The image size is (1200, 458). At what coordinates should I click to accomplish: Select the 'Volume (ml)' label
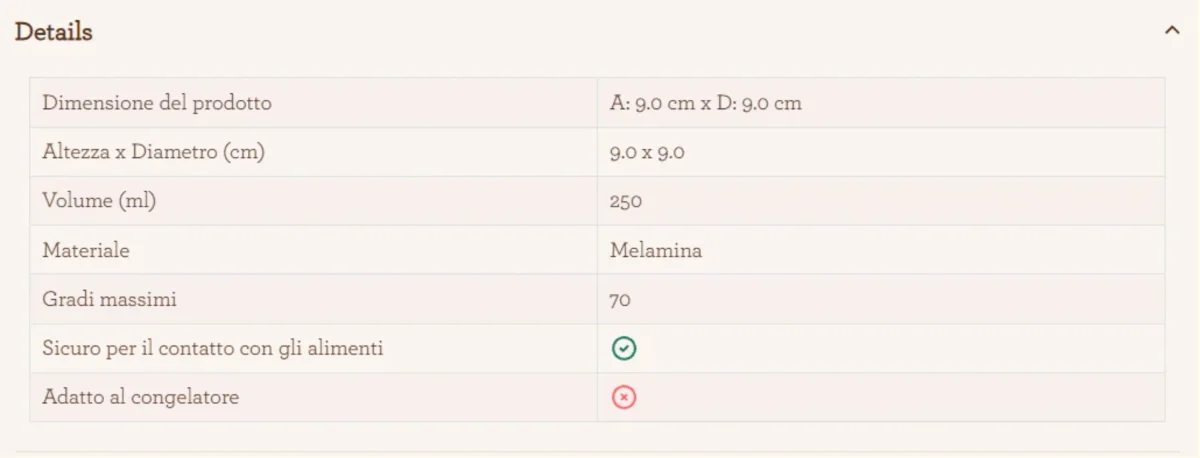(99, 201)
